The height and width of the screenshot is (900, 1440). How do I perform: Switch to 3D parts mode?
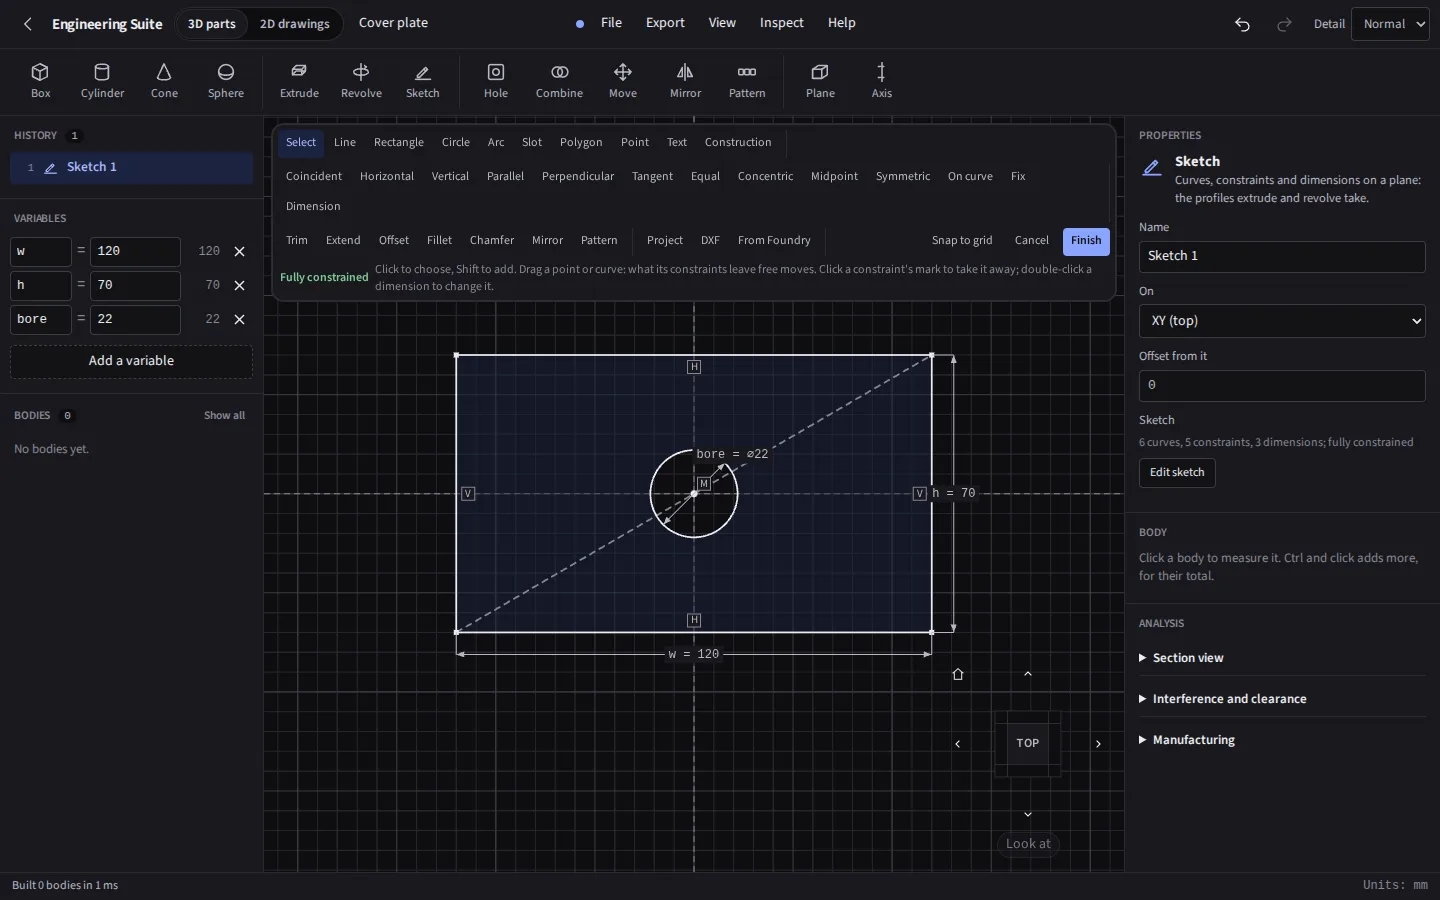click(x=212, y=24)
